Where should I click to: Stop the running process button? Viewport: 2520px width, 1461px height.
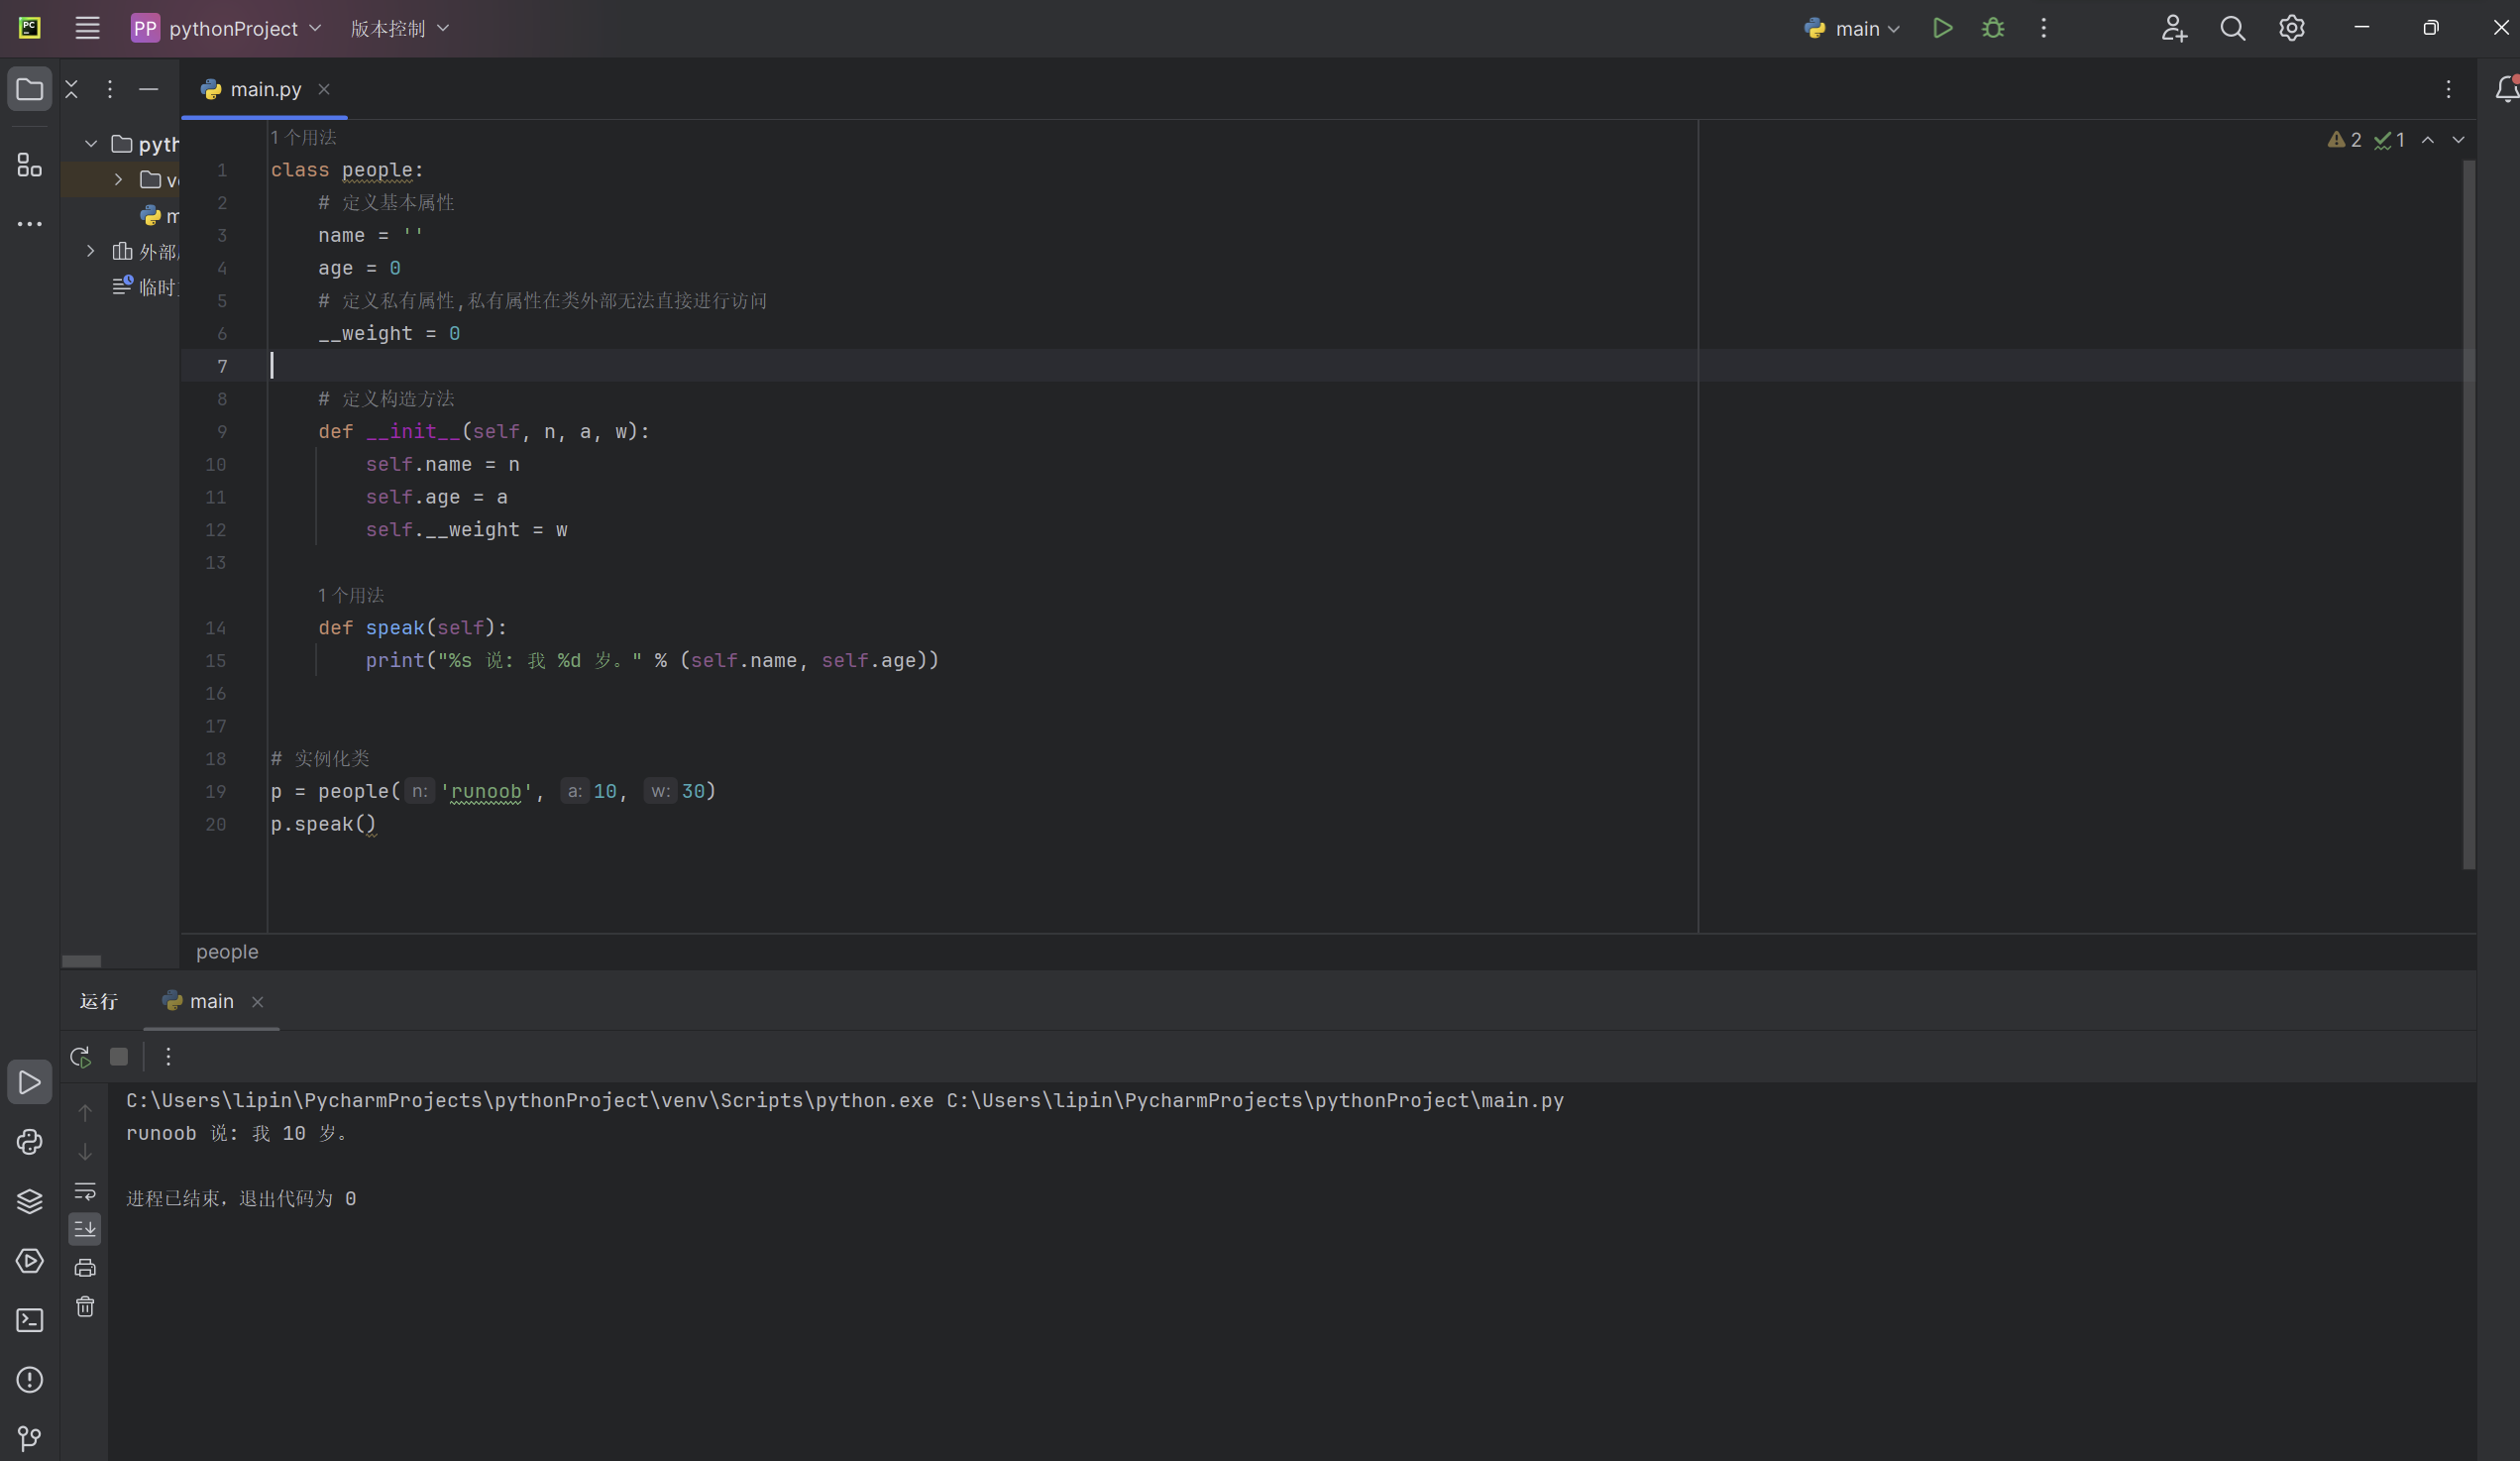(x=119, y=1057)
